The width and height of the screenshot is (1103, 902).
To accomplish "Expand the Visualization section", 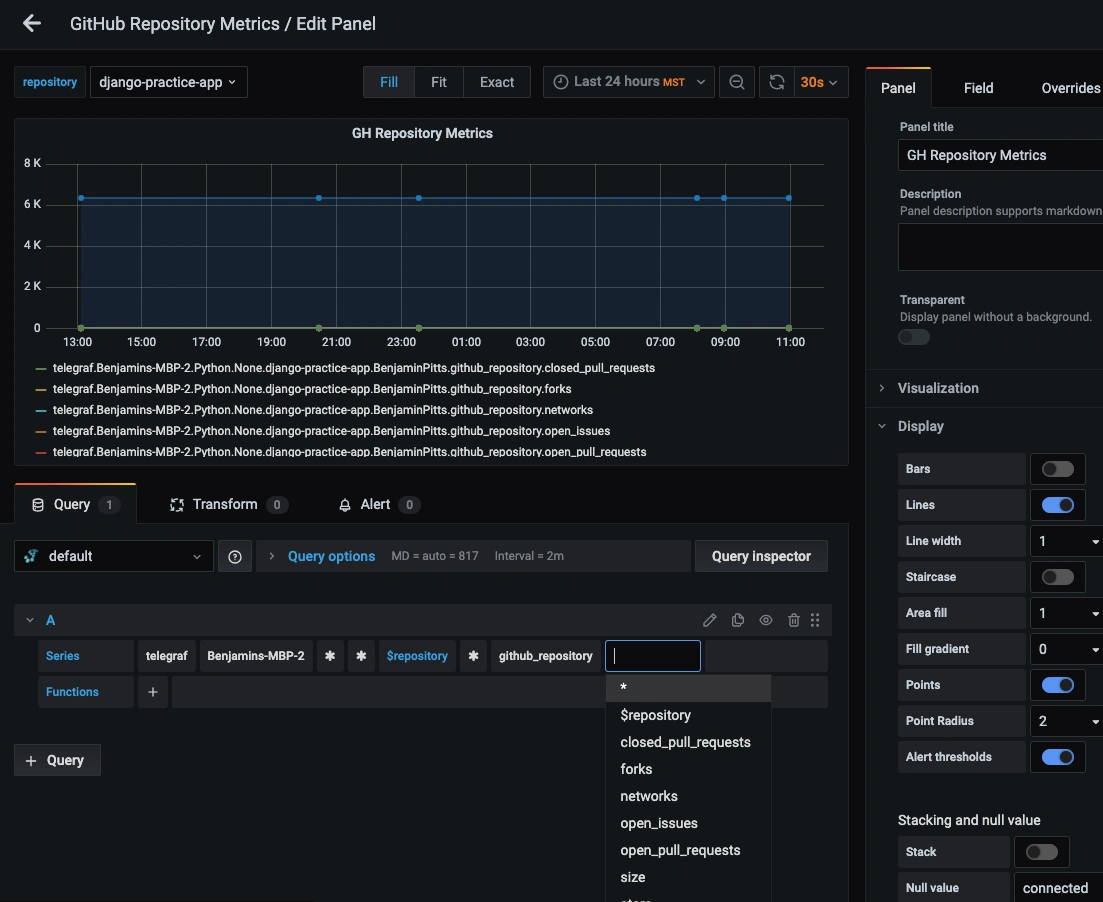I will (x=938, y=388).
